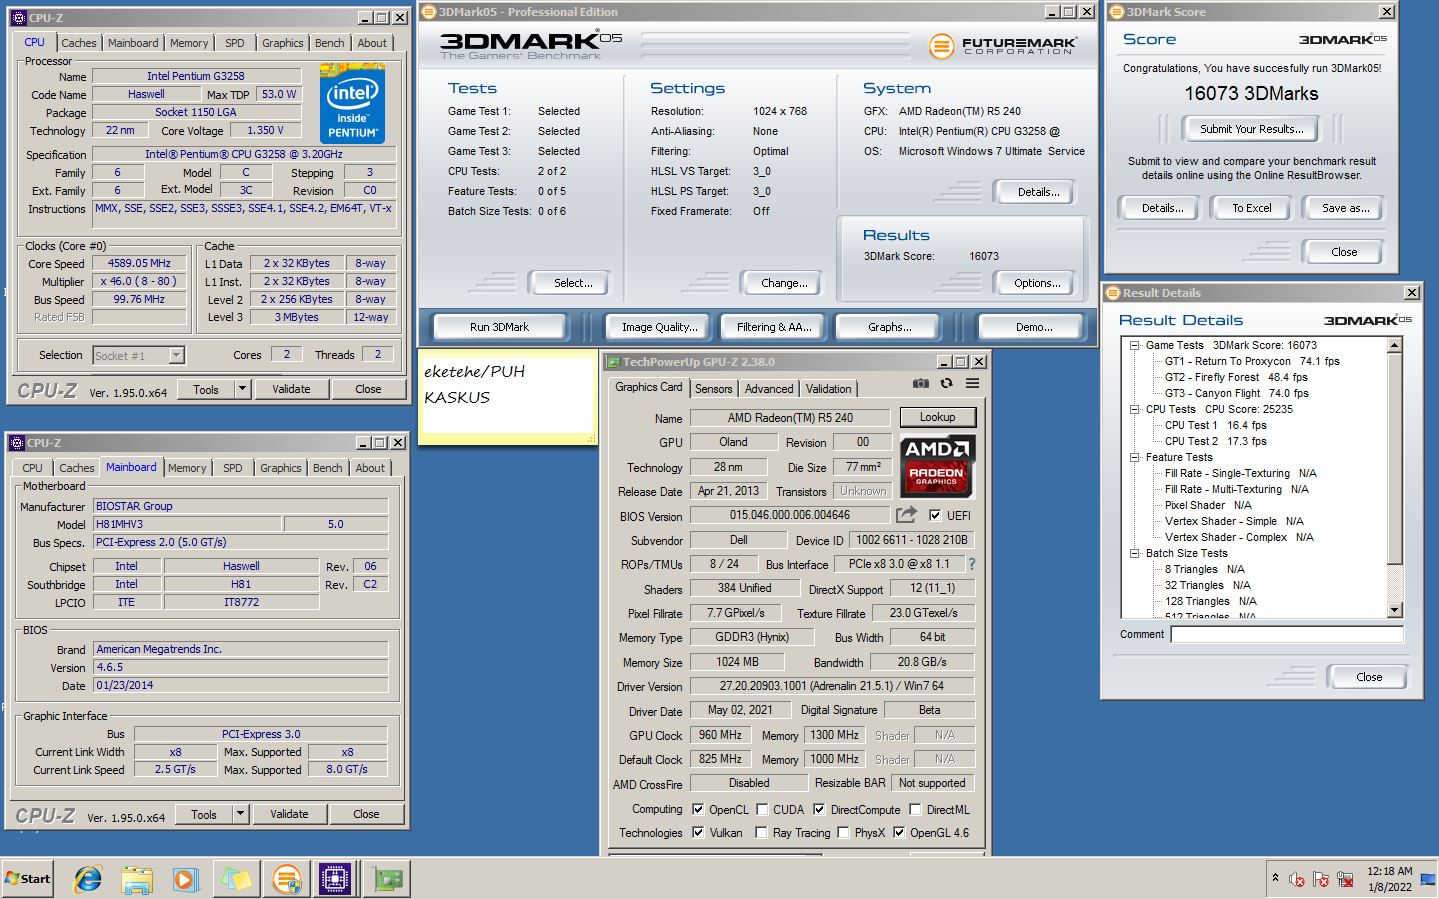Click the AMD Radeon Graphics logo
1439x899 pixels.
tap(937, 466)
